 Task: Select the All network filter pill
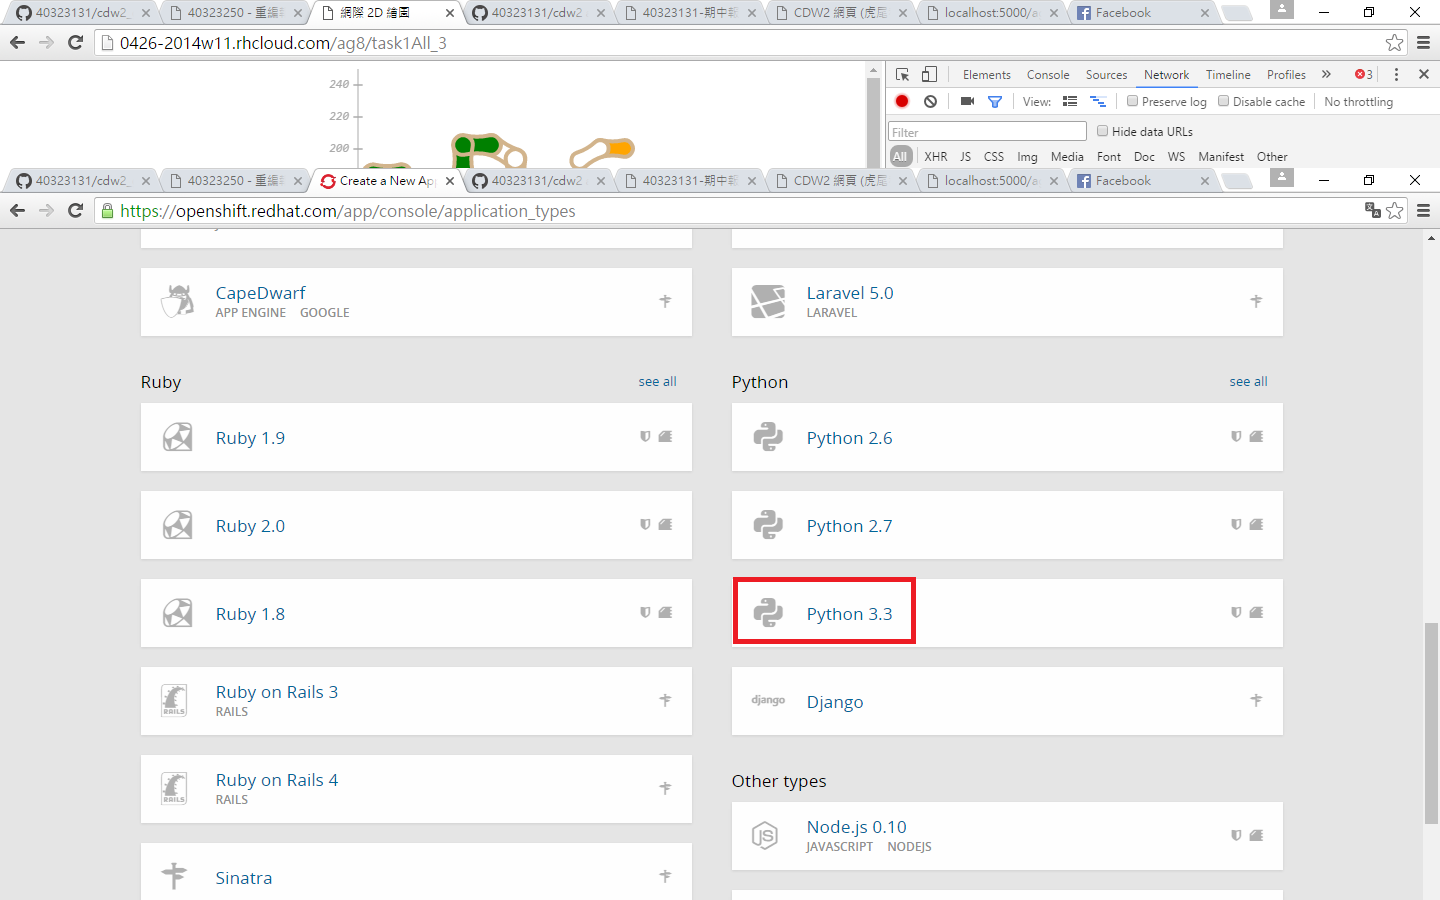click(x=900, y=157)
